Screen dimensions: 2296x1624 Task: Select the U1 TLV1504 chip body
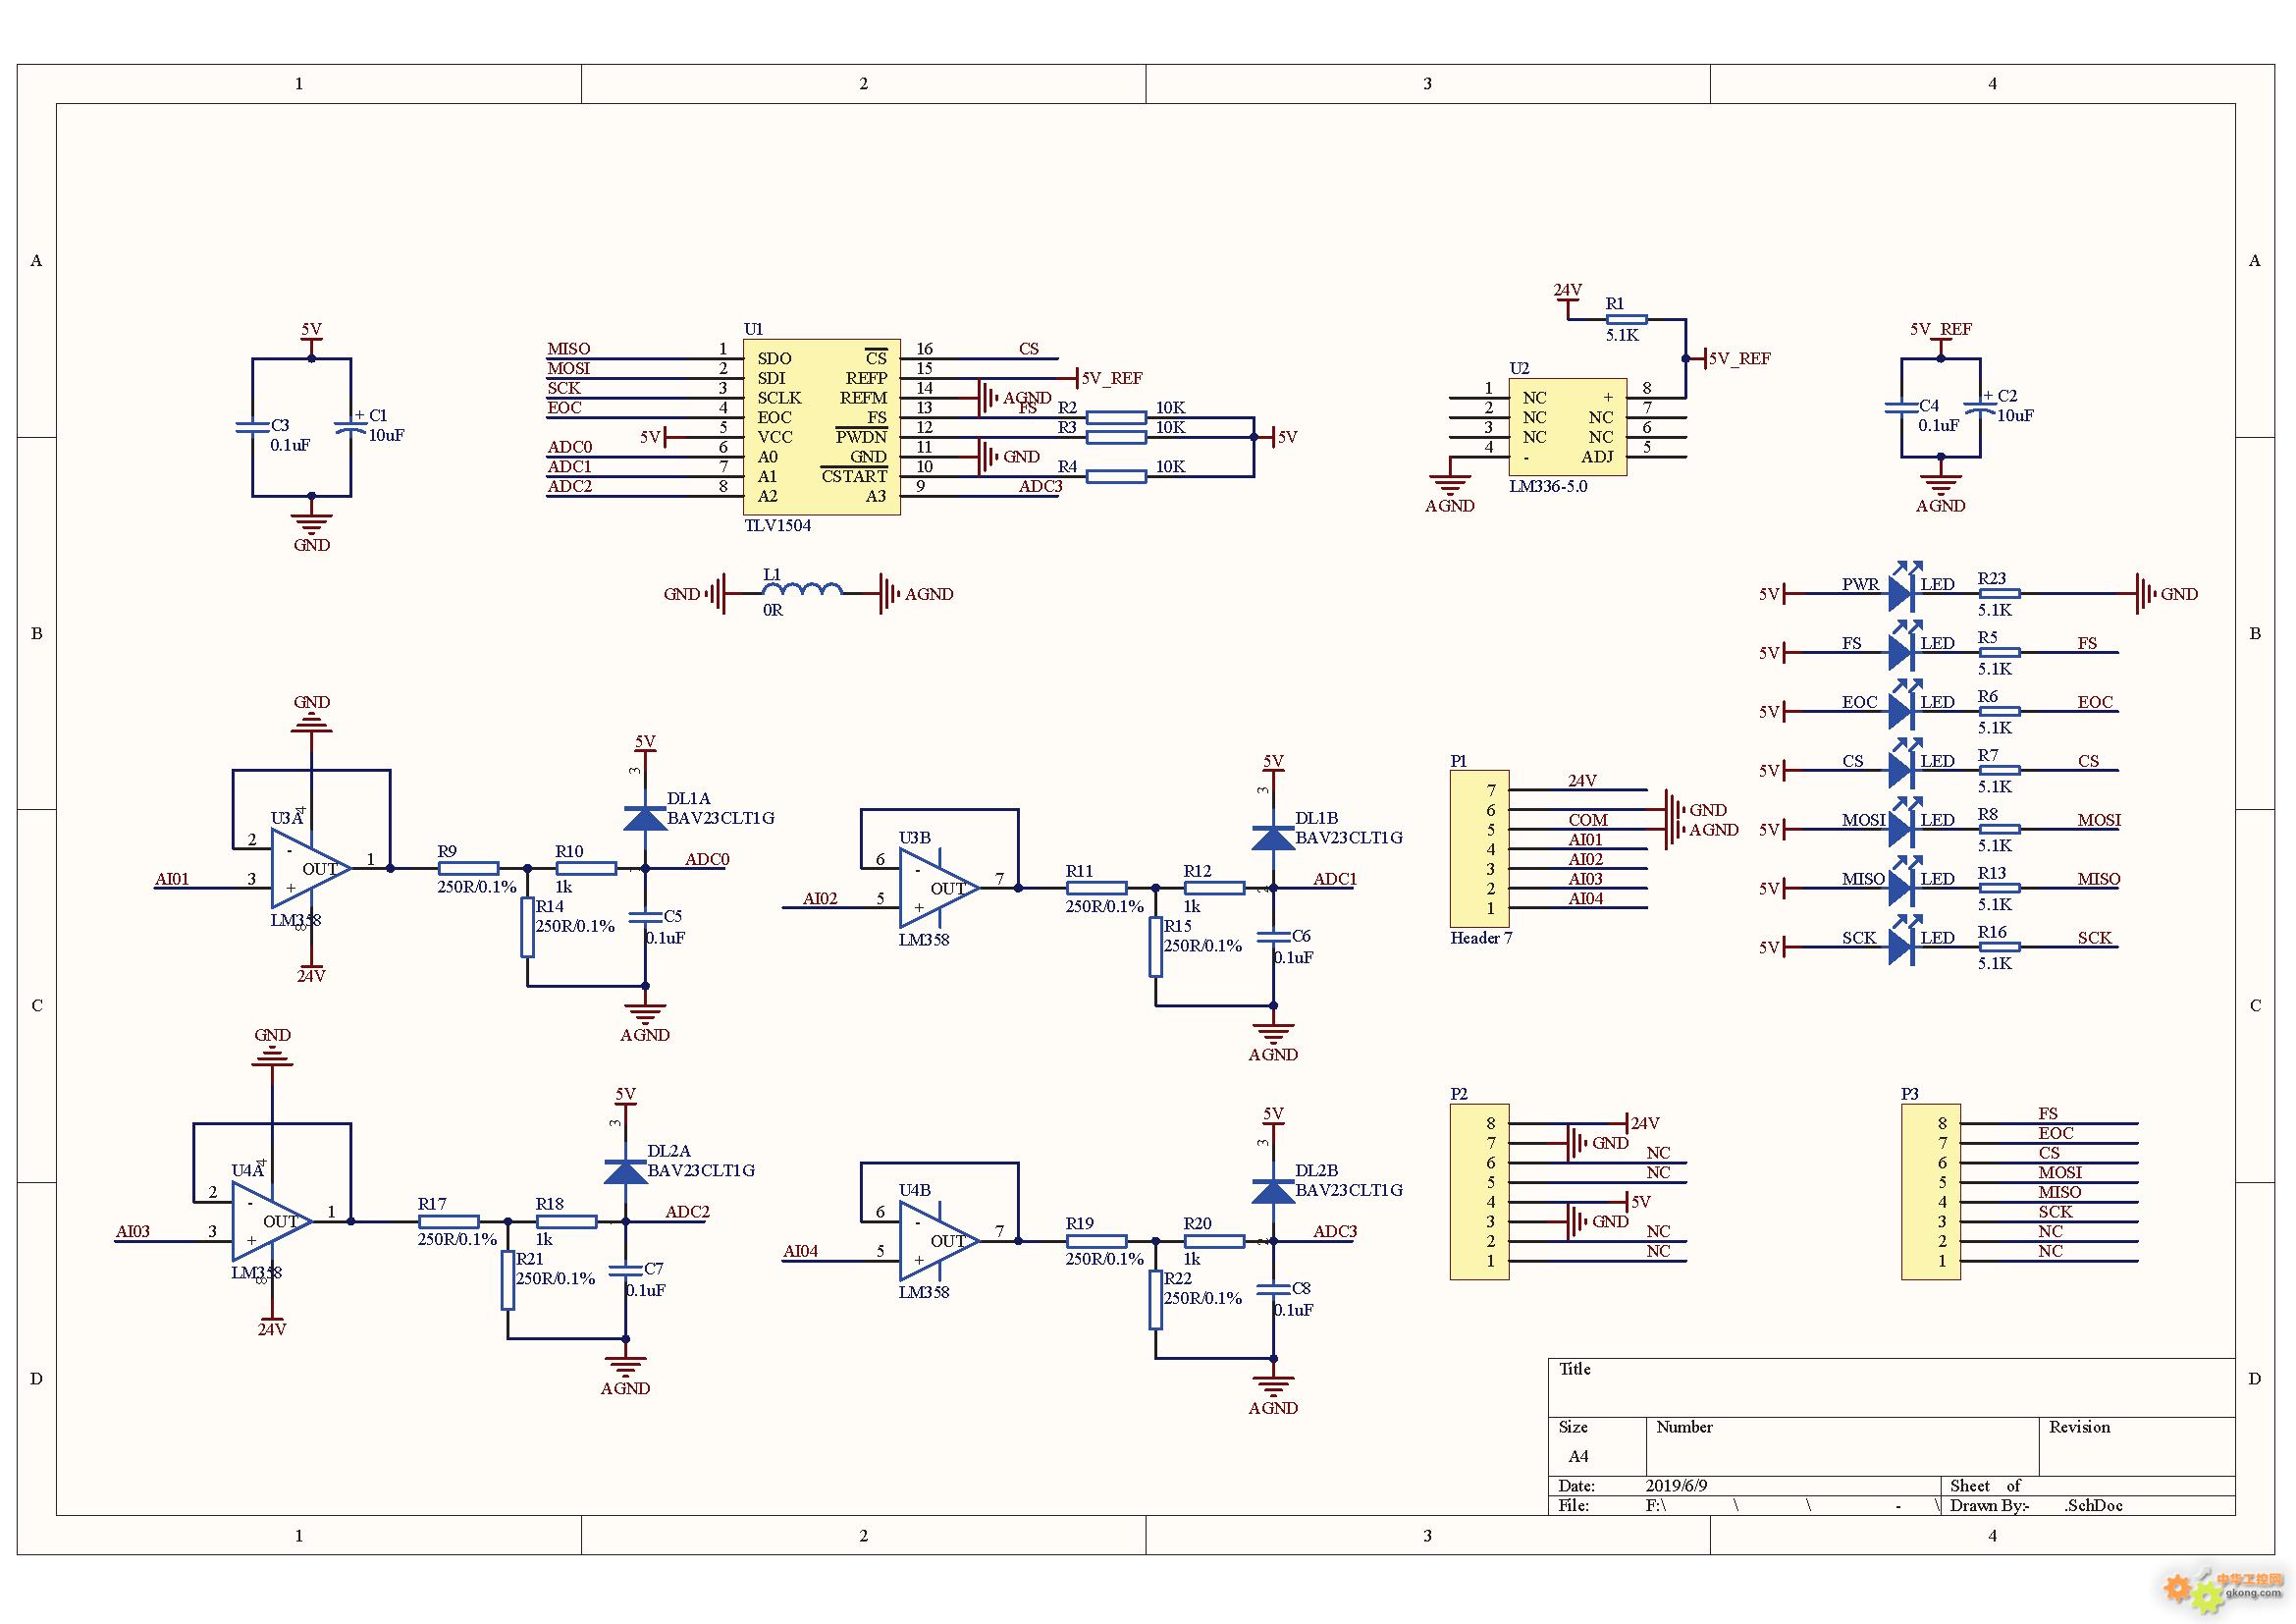(x=821, y=427)
